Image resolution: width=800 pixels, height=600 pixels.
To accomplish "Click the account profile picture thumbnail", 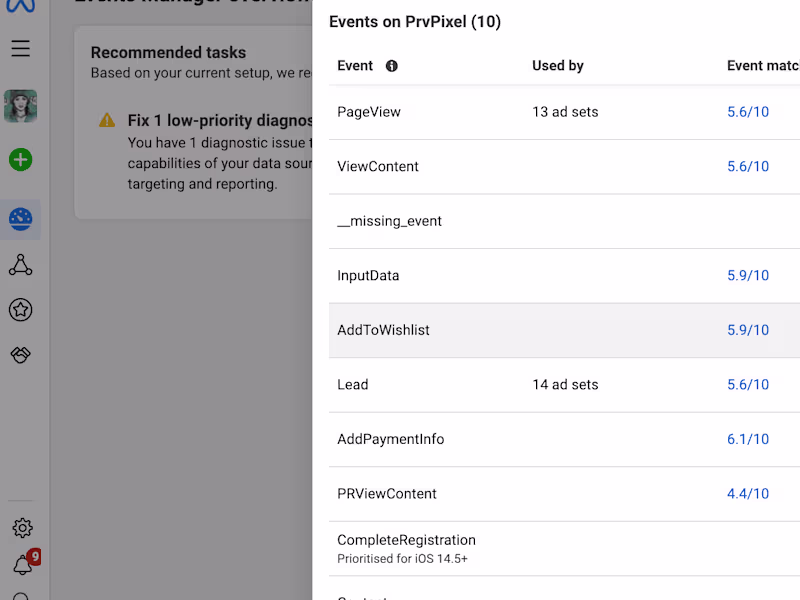I will (x=20, y=106).
